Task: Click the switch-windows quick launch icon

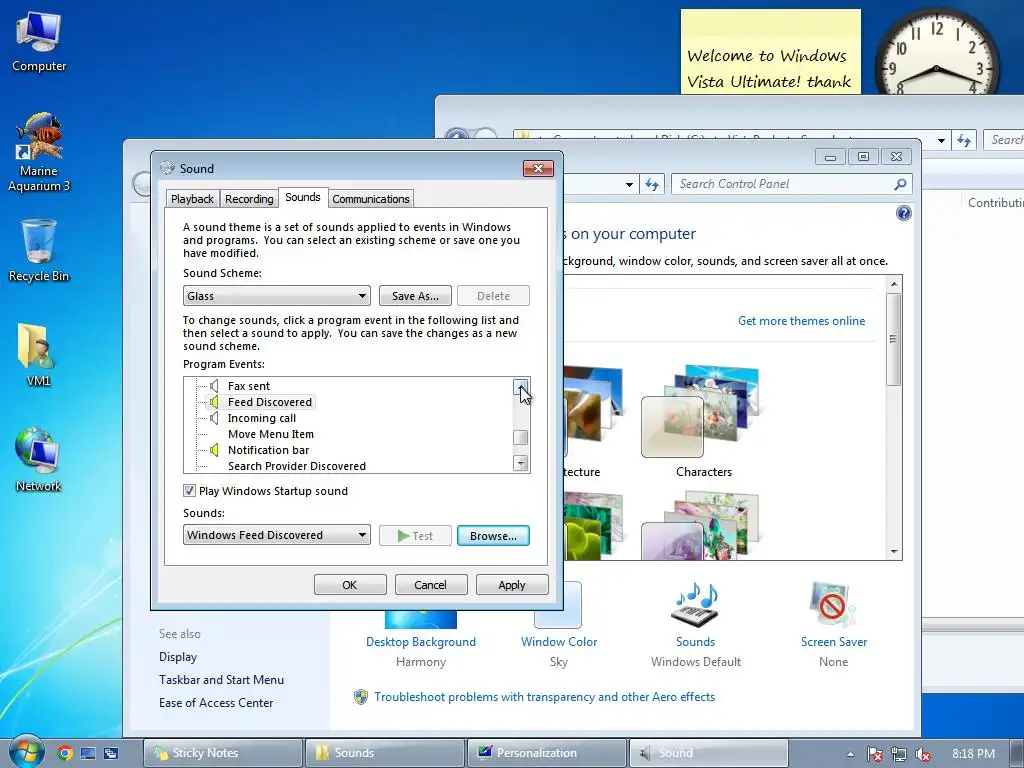Action: (x=111, y=753)
